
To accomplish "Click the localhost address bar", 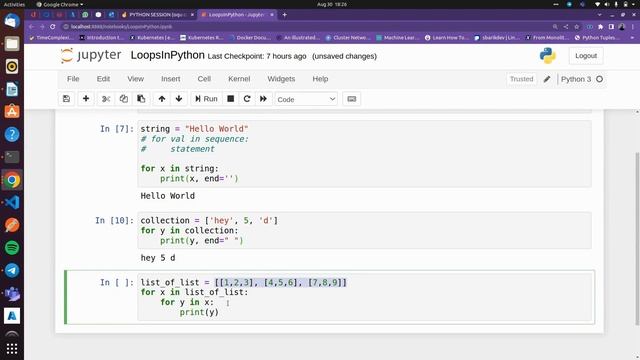I will (306, 27).
